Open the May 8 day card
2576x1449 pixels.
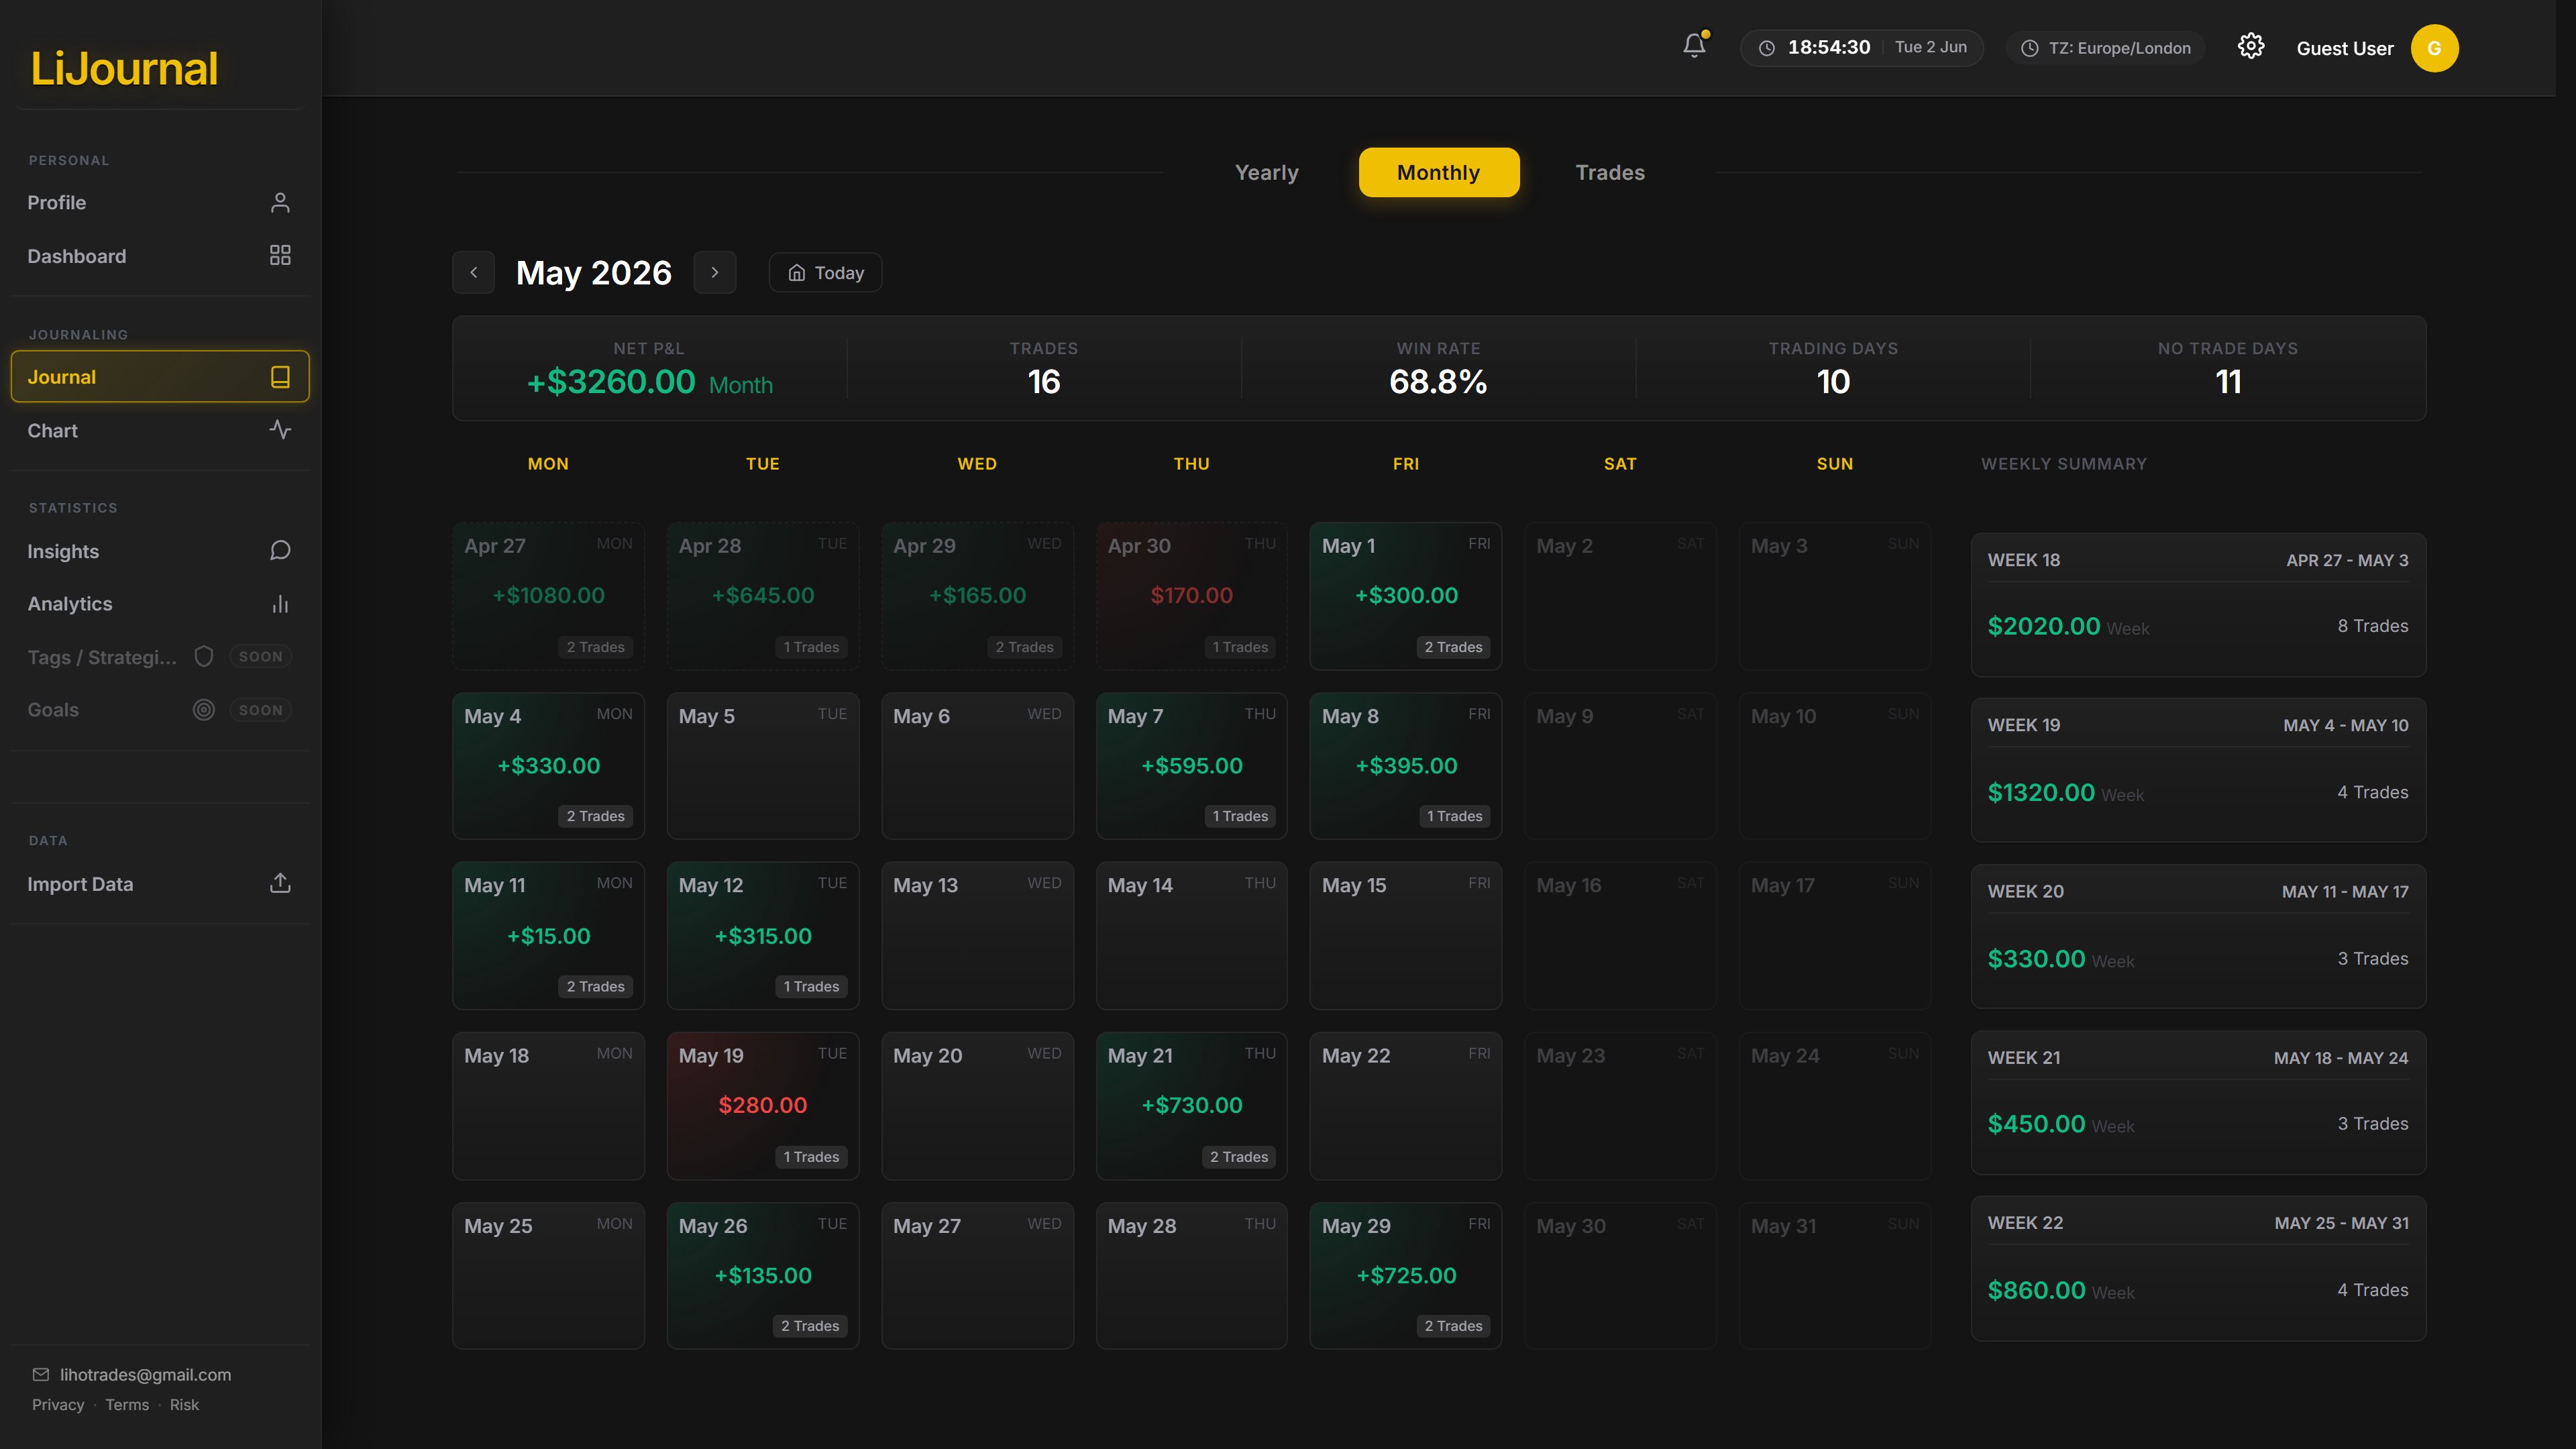1406,766
